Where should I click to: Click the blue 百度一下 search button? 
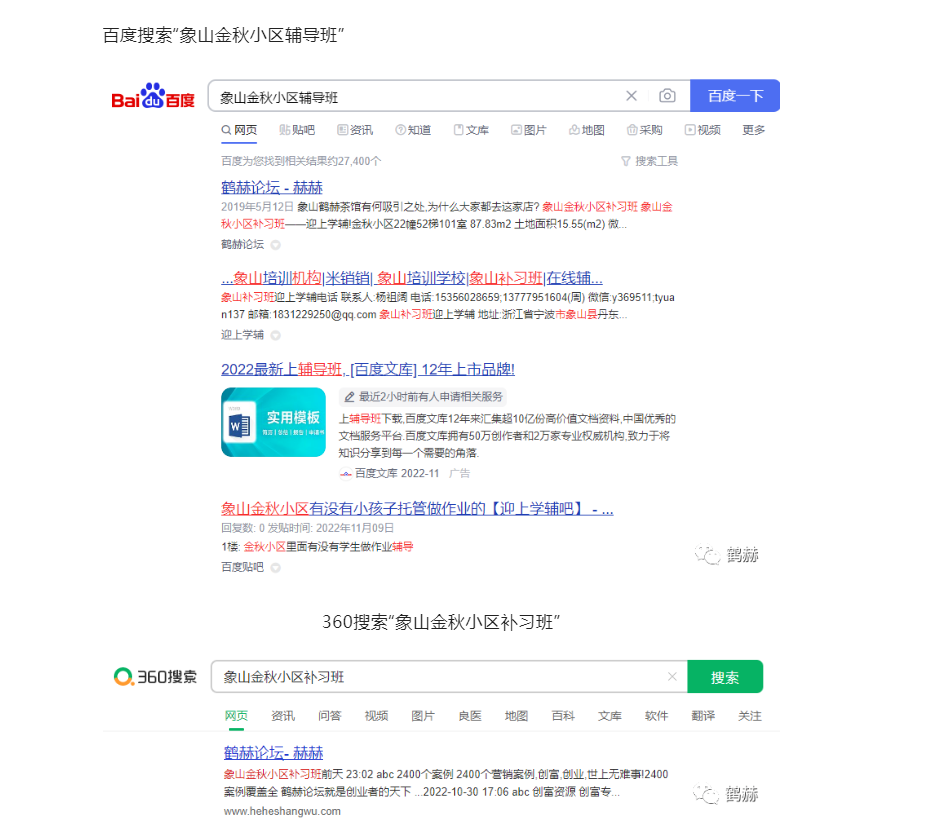click(x=734, y=95)
